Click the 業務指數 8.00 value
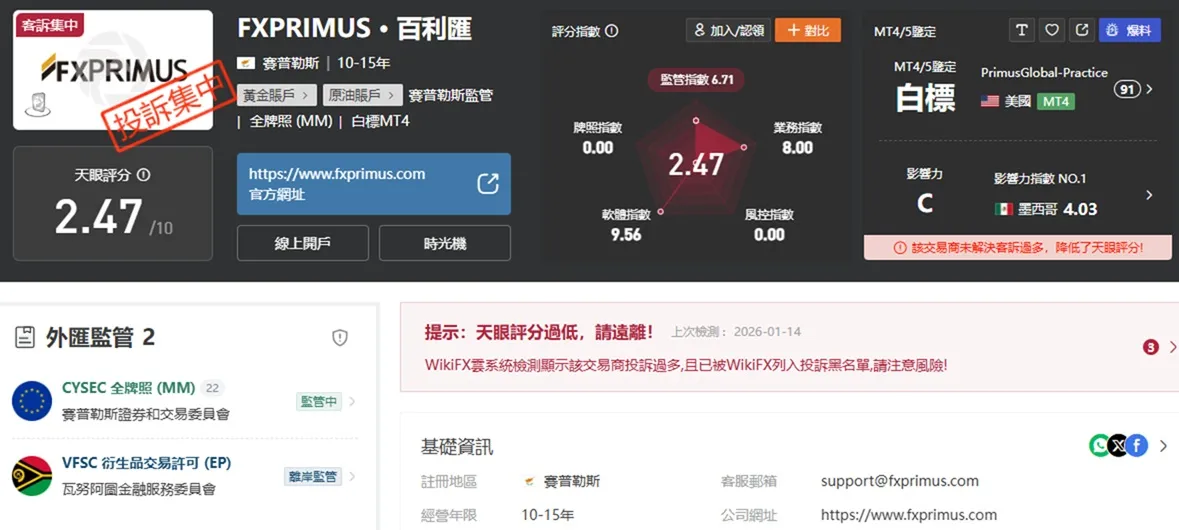Image resolution: width=1179 pixels, height=530 pixels. (797, 147)
